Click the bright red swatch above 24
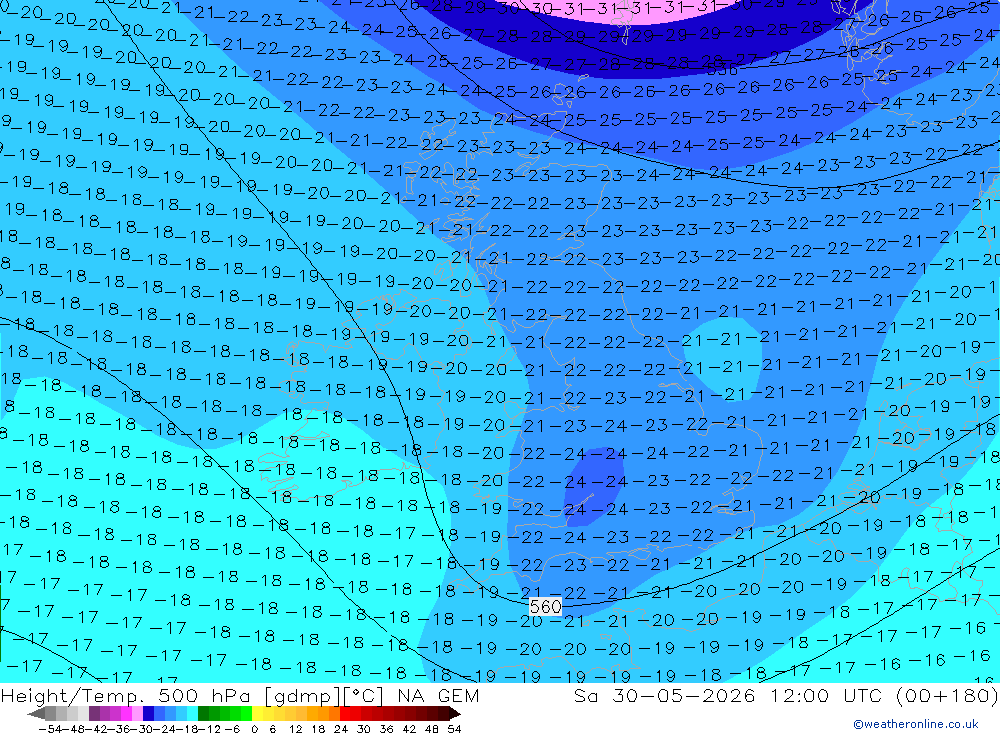This screenshot has width=1000, height=733. [345, 714]
